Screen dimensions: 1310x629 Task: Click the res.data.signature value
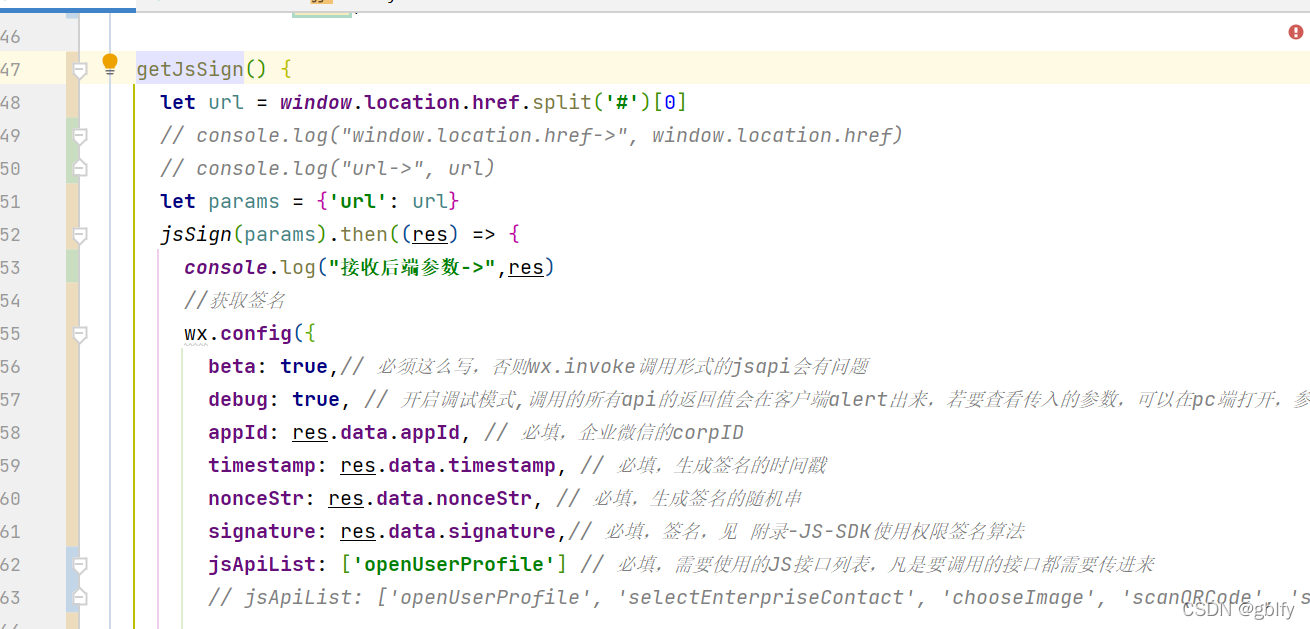[x=448, y=532]
